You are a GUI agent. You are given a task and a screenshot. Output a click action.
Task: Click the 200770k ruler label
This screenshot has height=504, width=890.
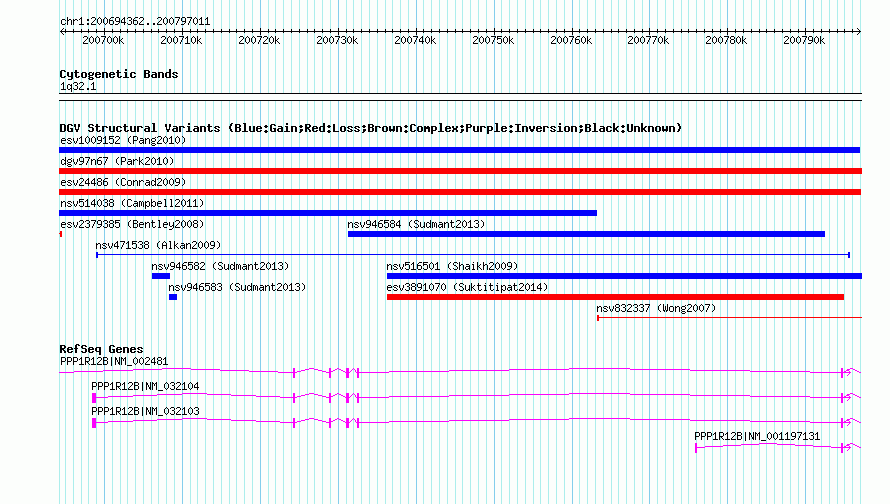pyautogui.click(x=648, y=40)
